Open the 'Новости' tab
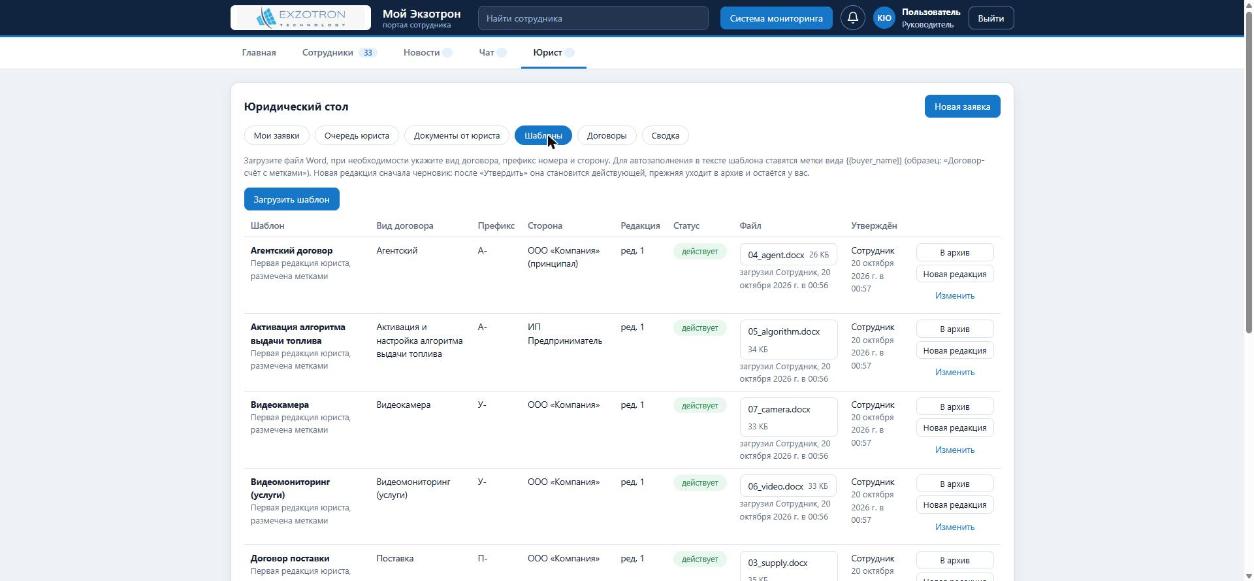This screenshot has width=1254, height=581. [x=428, y=52]
